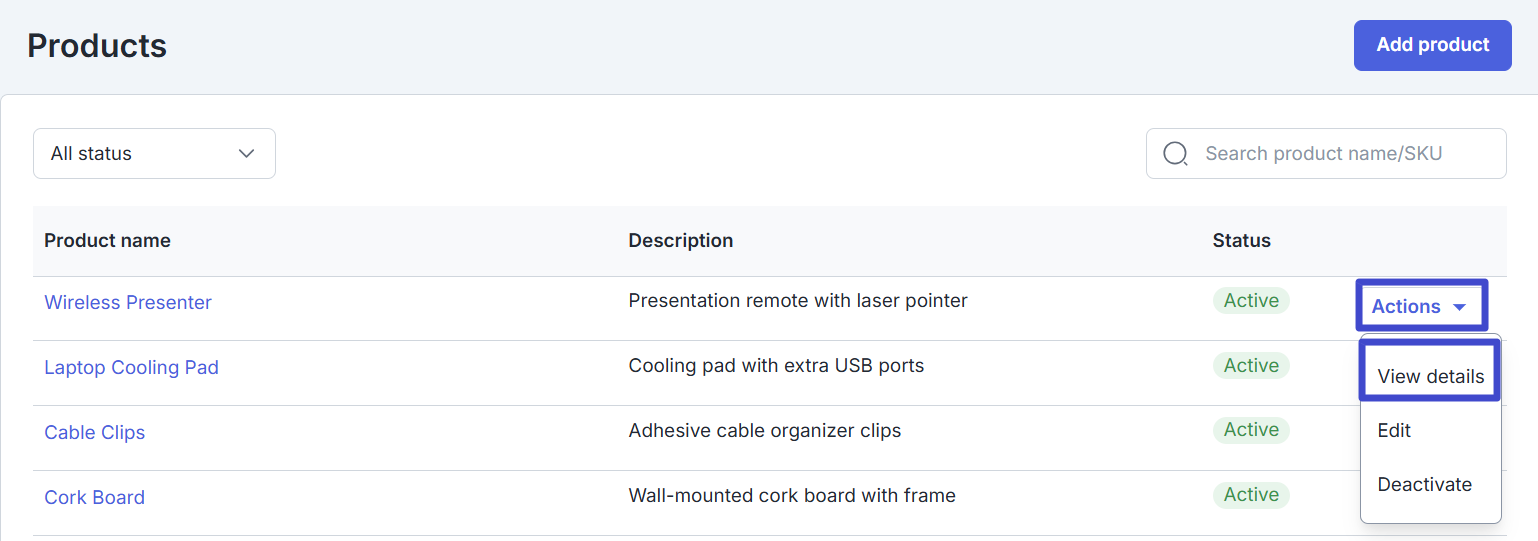Image resolution: width=1538 pixels, height=541 pixels.
Task: Open the Laptop Cooling Pad link
Action: [x=131, y=367]
